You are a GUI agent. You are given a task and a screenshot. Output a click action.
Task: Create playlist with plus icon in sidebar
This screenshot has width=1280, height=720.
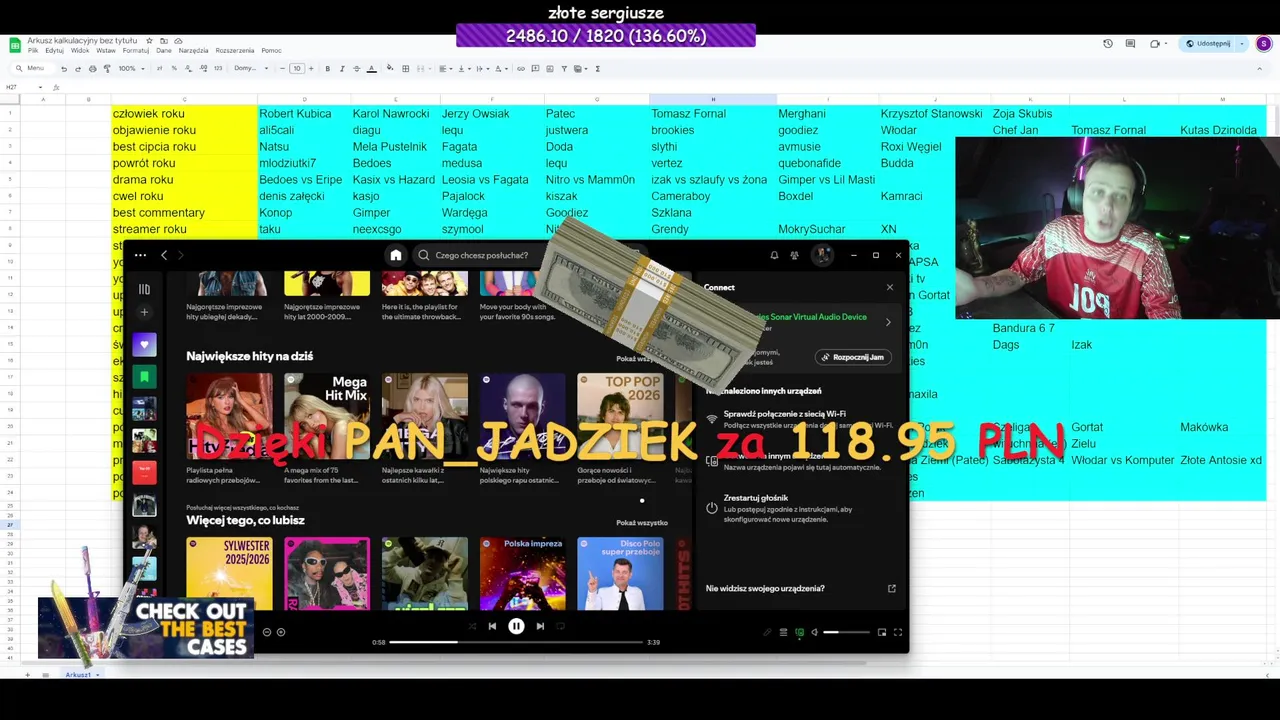tap(144, 312)
